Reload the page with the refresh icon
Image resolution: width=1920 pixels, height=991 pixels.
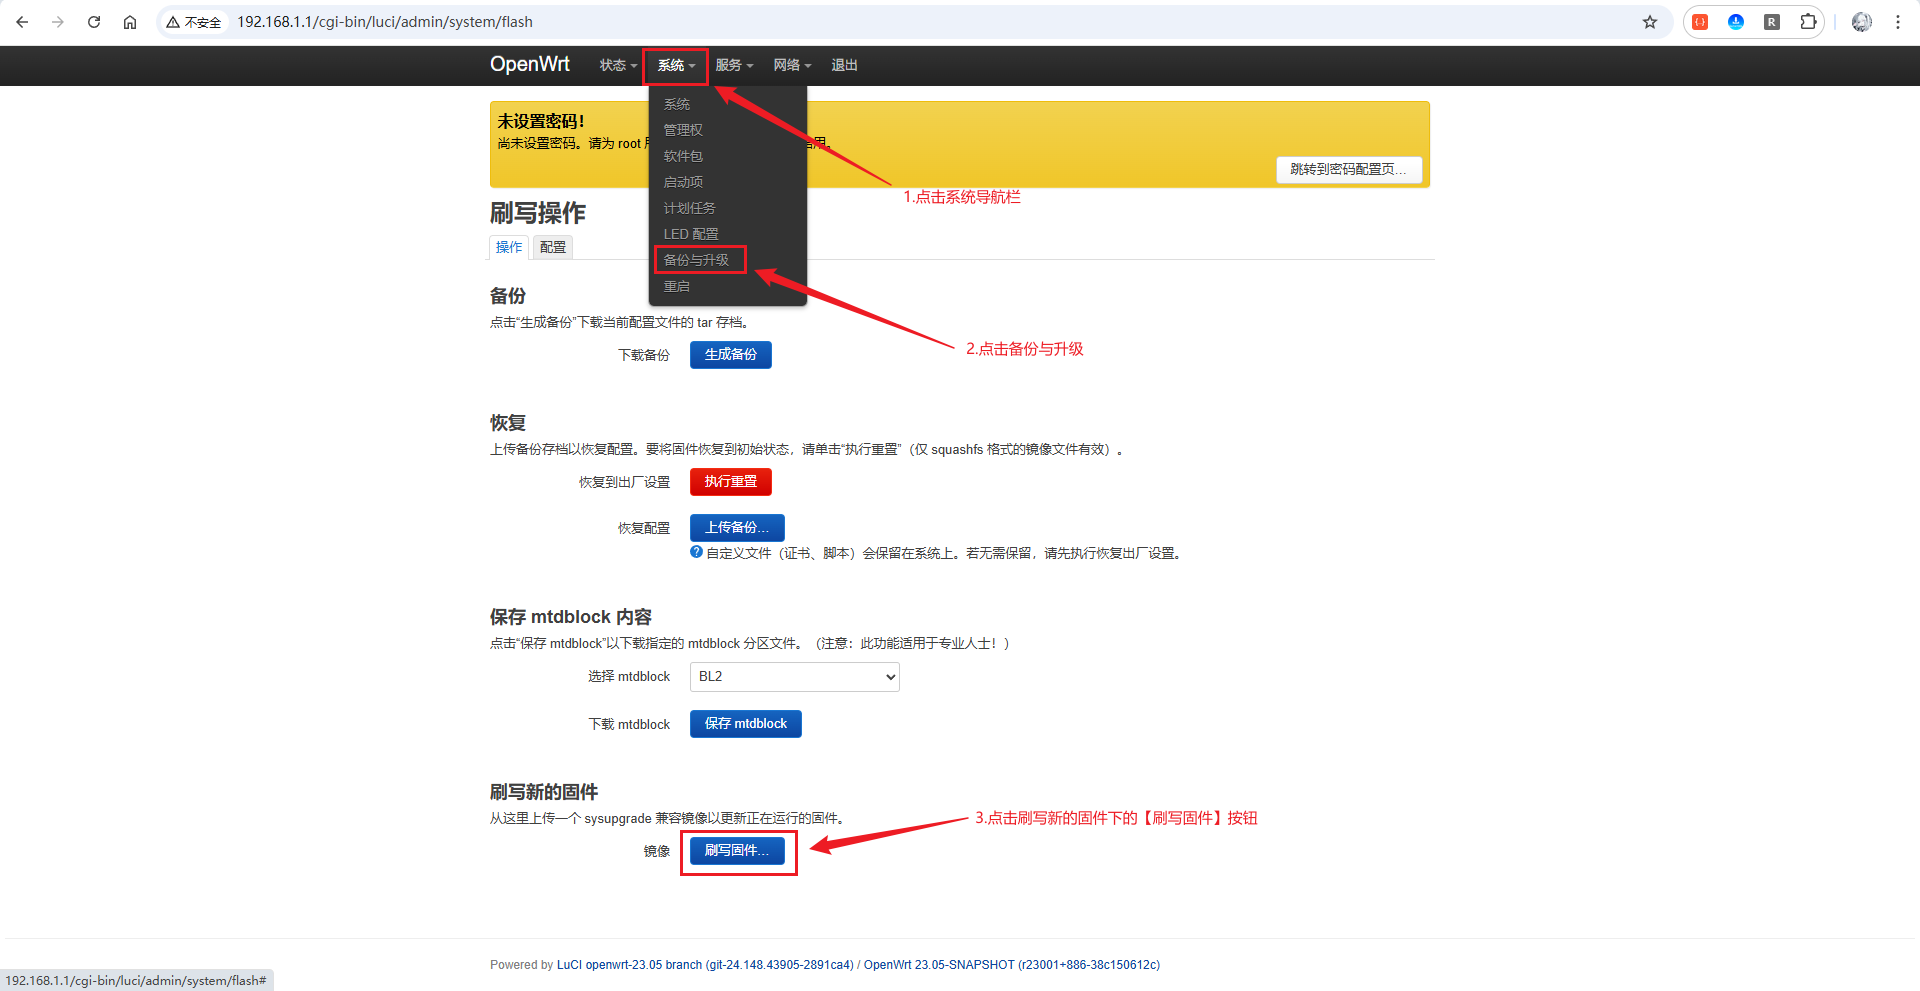94,22
